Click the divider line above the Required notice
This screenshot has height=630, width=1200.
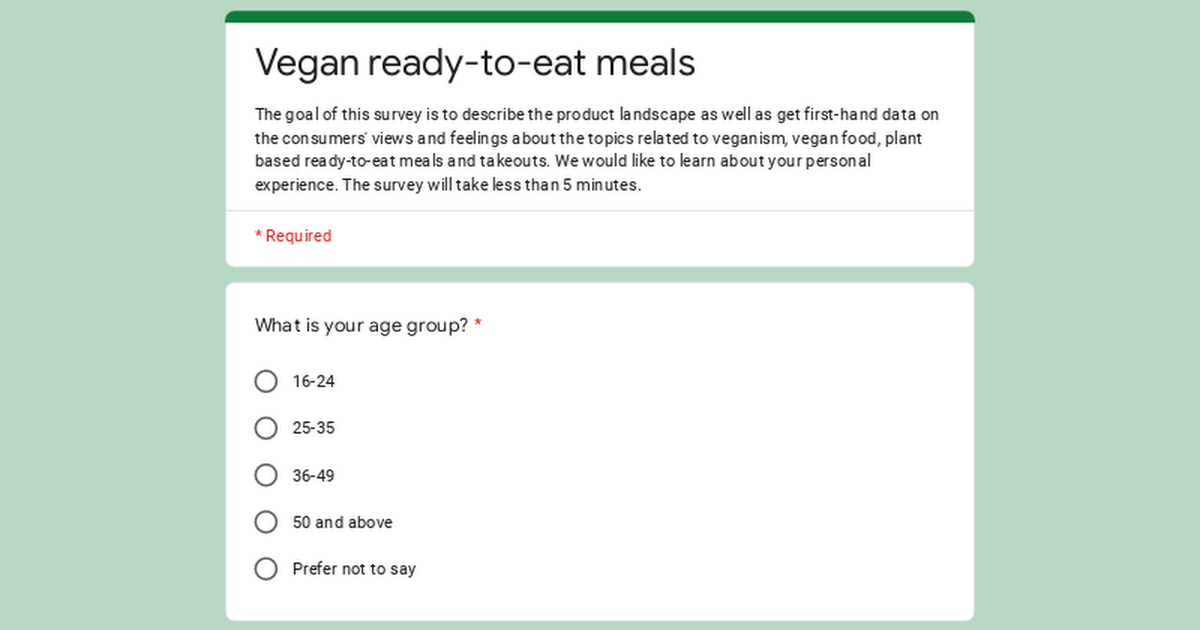pyautogui.click(x=600, y=211)
